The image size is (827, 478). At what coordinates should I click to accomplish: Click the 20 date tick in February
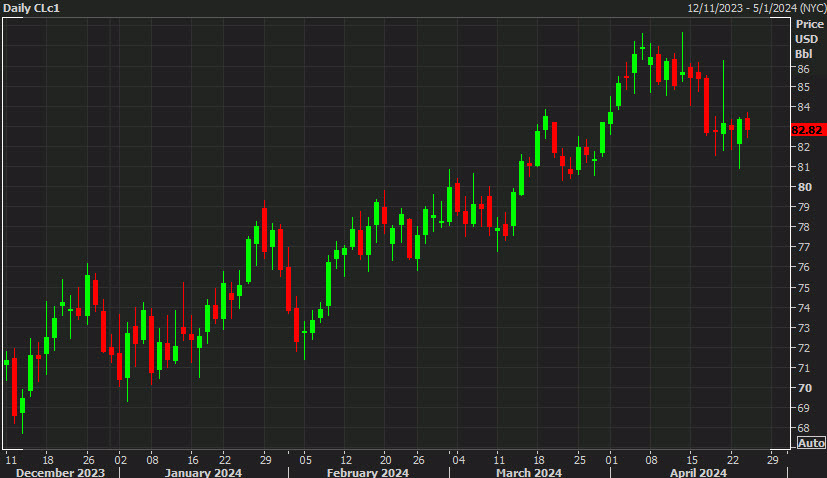[x=385, y=458]
